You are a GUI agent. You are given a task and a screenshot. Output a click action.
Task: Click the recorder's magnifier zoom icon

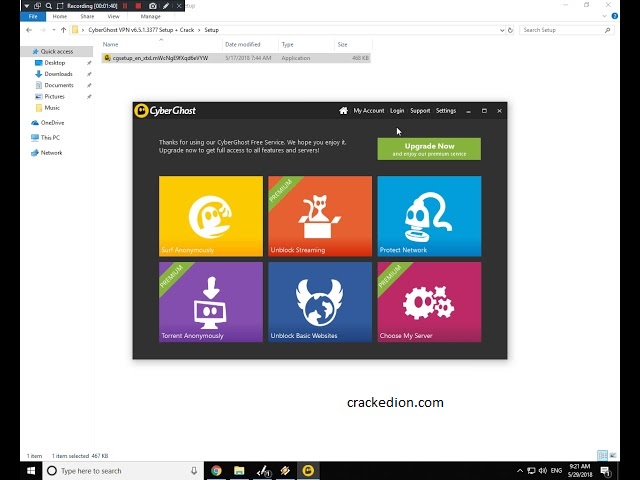click(49, 6)
